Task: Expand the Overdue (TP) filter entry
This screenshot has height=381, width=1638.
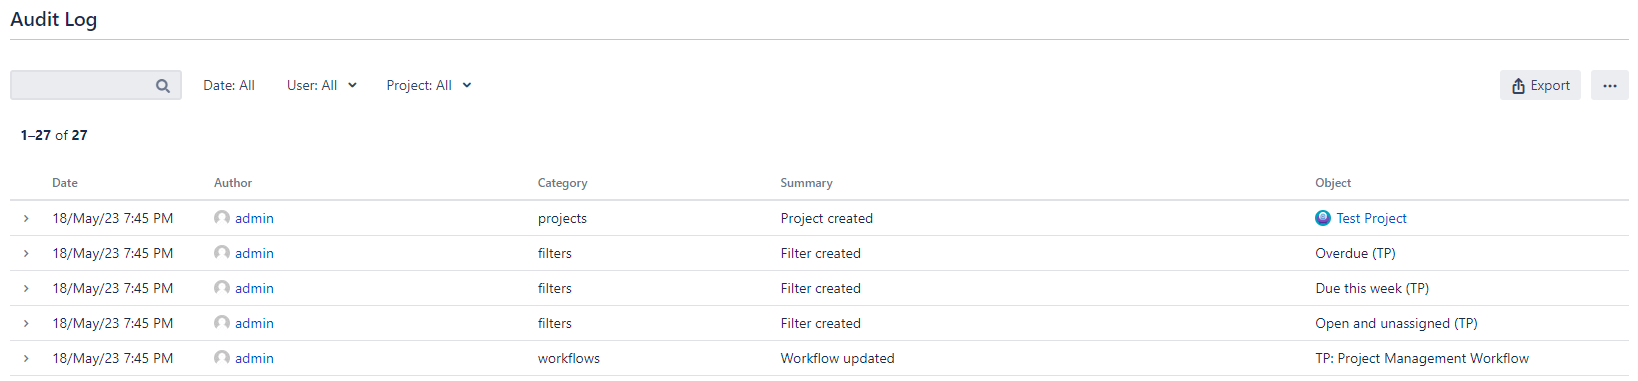Action: pyautogui.click(x=26, y=253)
